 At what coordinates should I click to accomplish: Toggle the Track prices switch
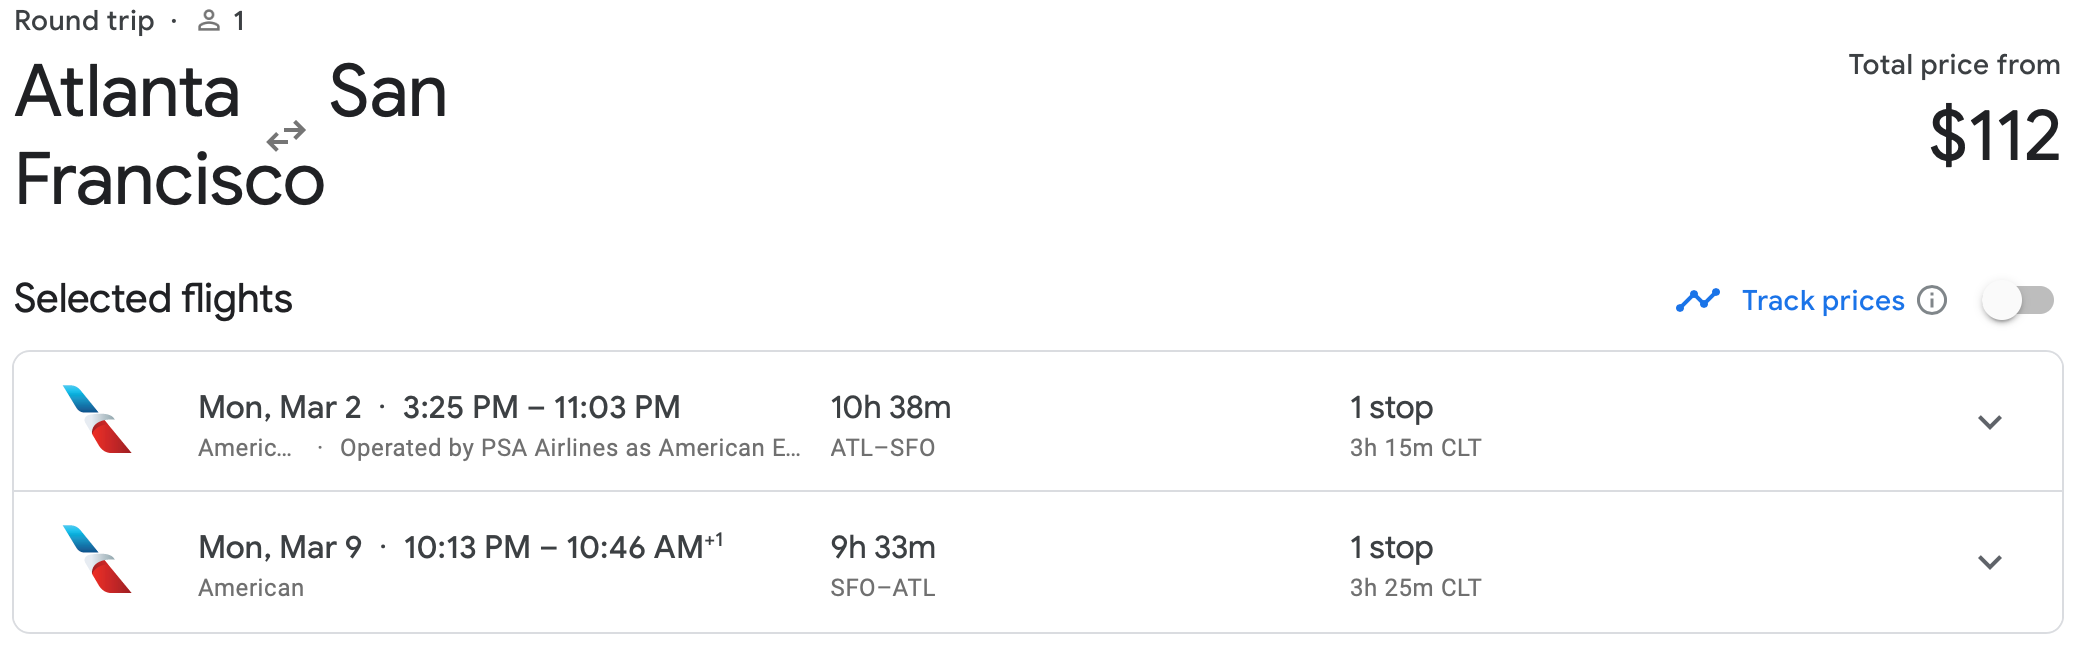tap(2018, 300)
